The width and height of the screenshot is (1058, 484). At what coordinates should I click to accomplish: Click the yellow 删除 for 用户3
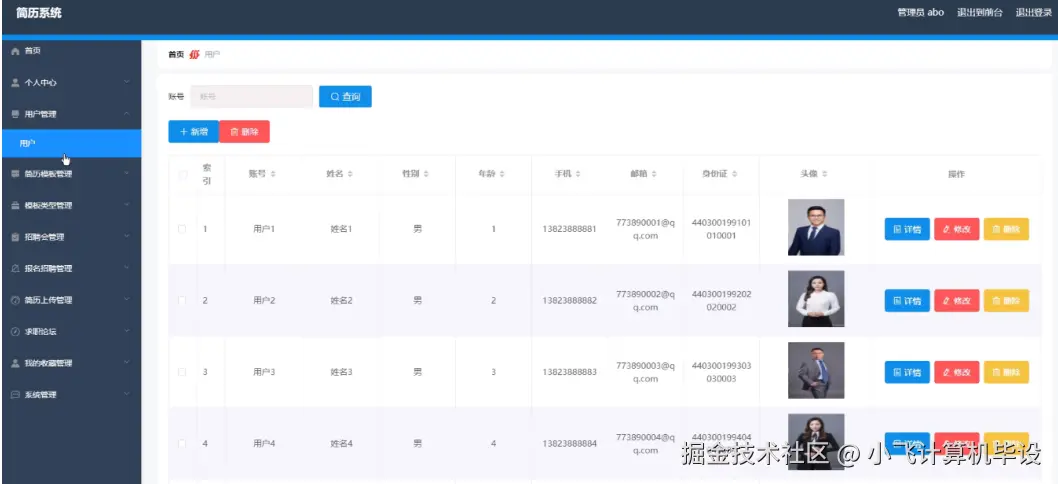[x=1006, y=372]
